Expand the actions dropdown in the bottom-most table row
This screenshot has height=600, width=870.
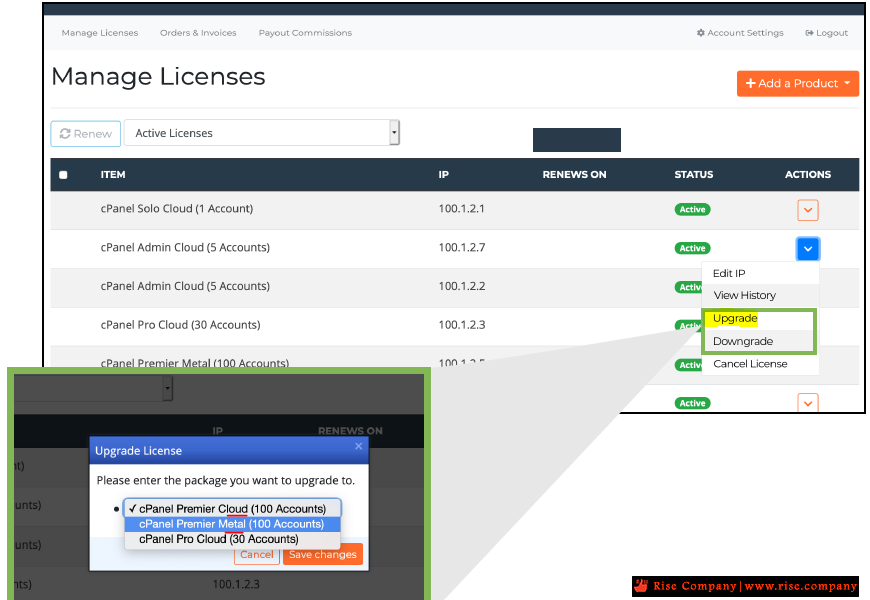point(808,403)
